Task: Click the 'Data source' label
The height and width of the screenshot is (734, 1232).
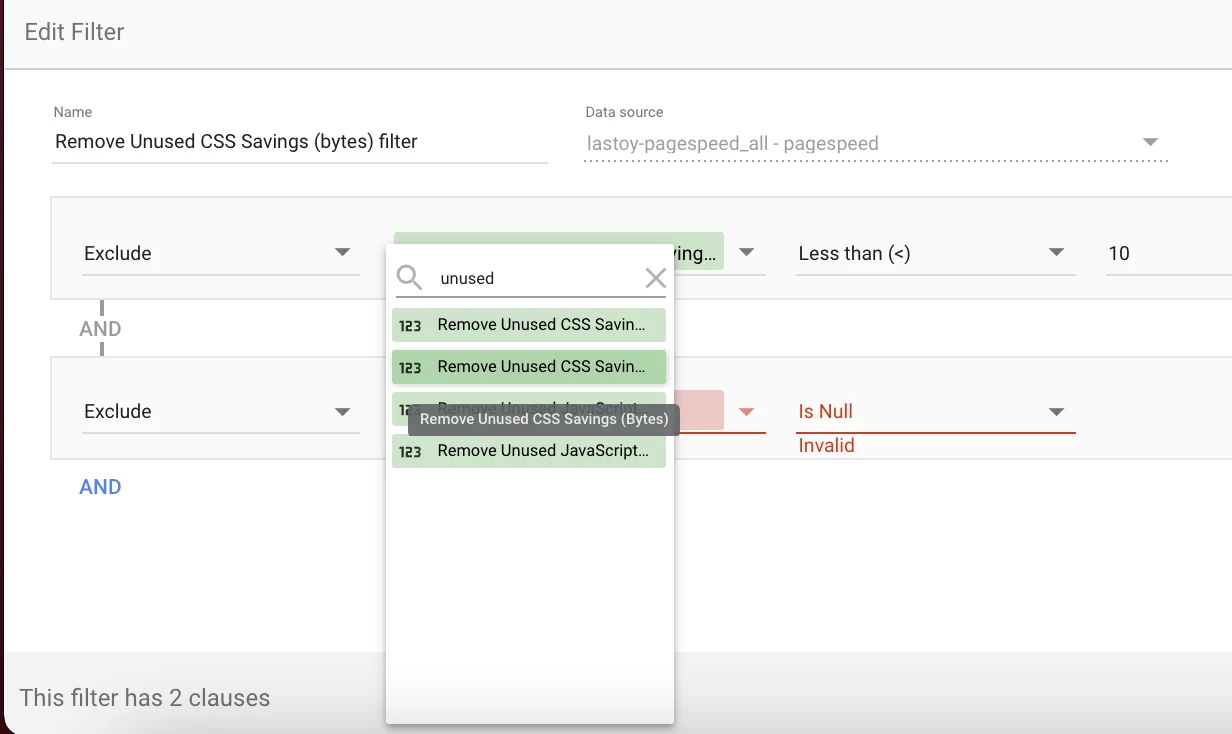Action: (624, 112)
